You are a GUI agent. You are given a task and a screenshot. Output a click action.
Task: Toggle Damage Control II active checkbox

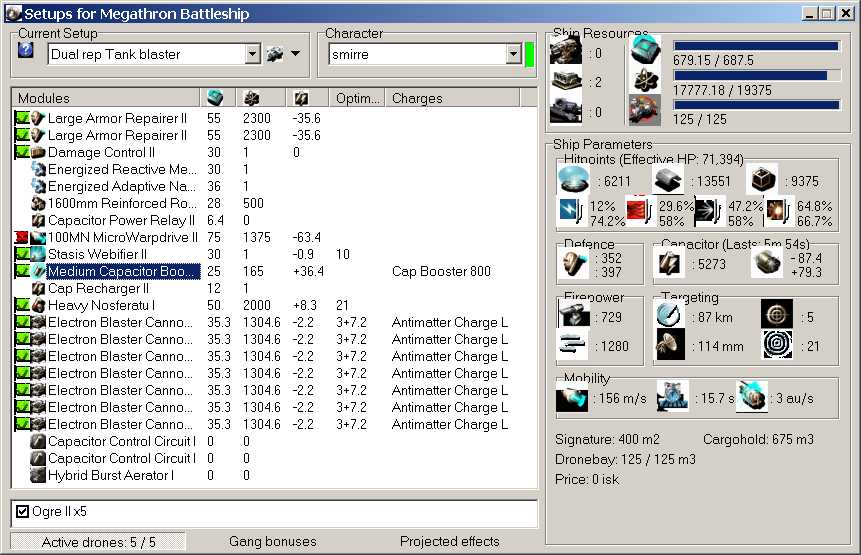(23, 152)
